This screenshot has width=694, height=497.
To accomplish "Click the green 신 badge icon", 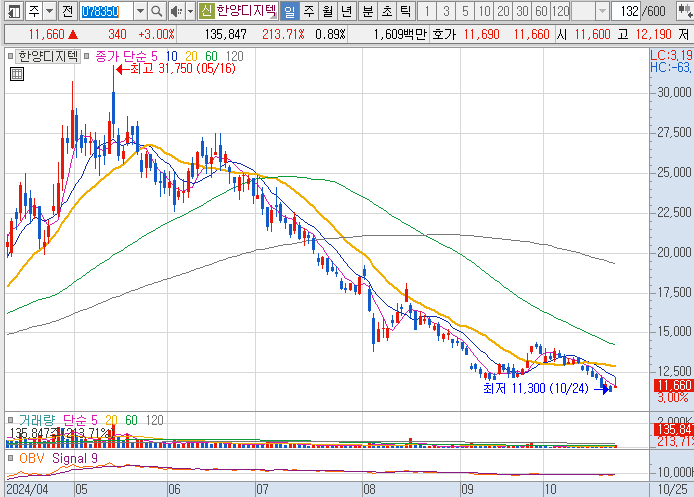I will (206, 11).
